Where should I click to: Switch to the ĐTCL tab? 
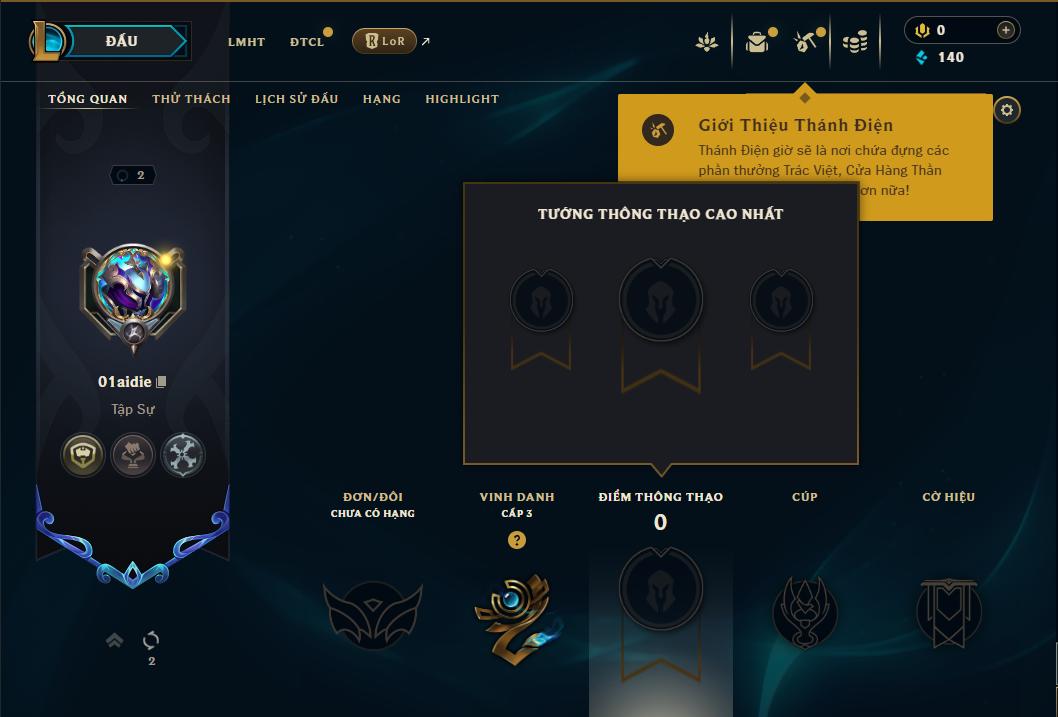[307, 42]
